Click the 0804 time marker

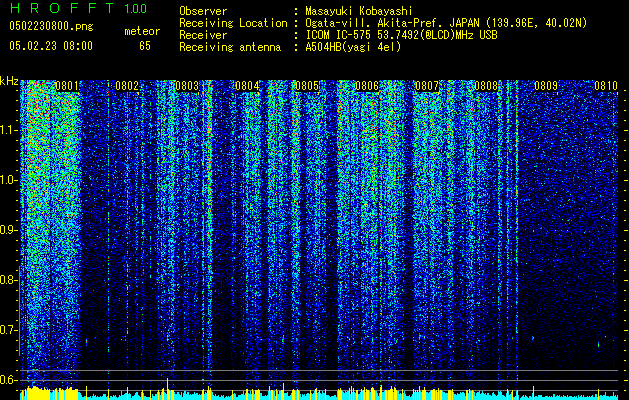(x=247, y=86)
